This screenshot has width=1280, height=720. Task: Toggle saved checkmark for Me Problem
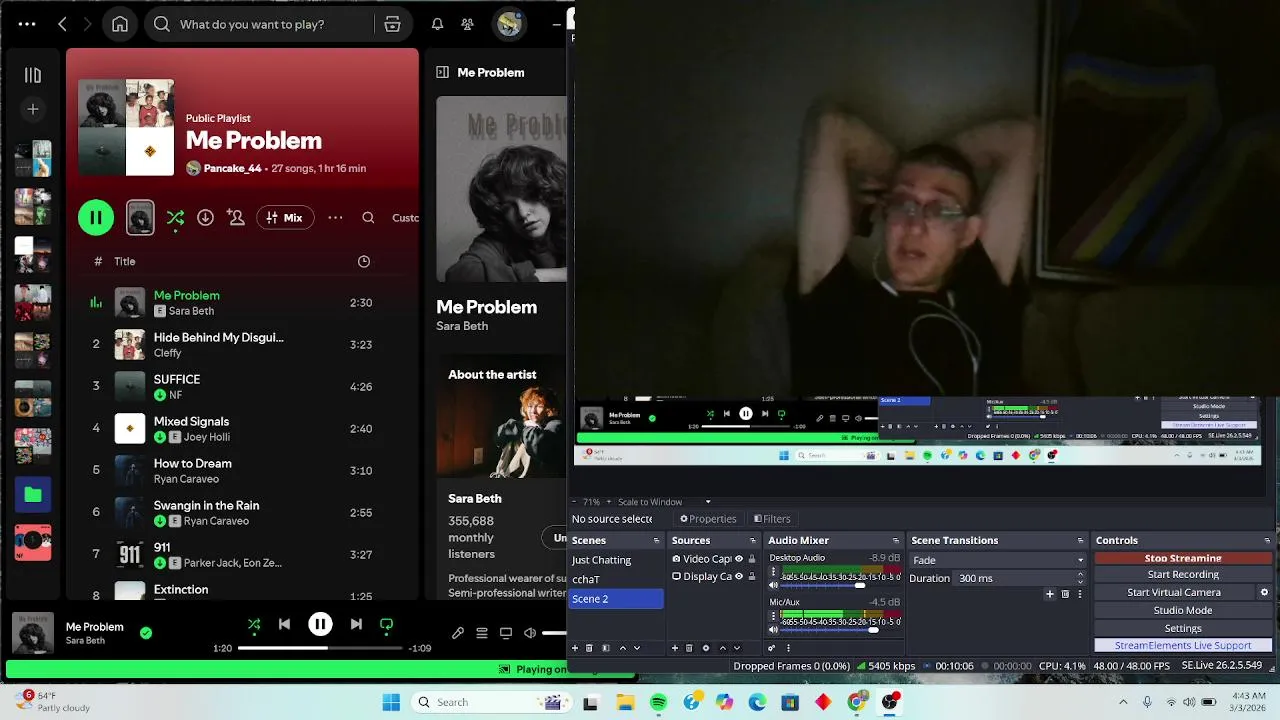tap(146, 633)
